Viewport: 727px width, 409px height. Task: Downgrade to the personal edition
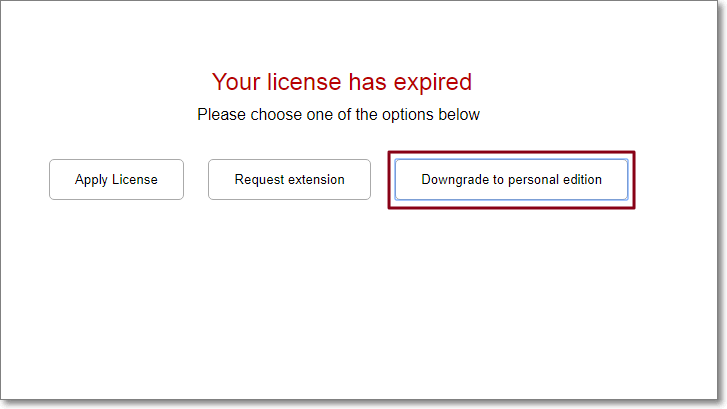coord(511,180)
